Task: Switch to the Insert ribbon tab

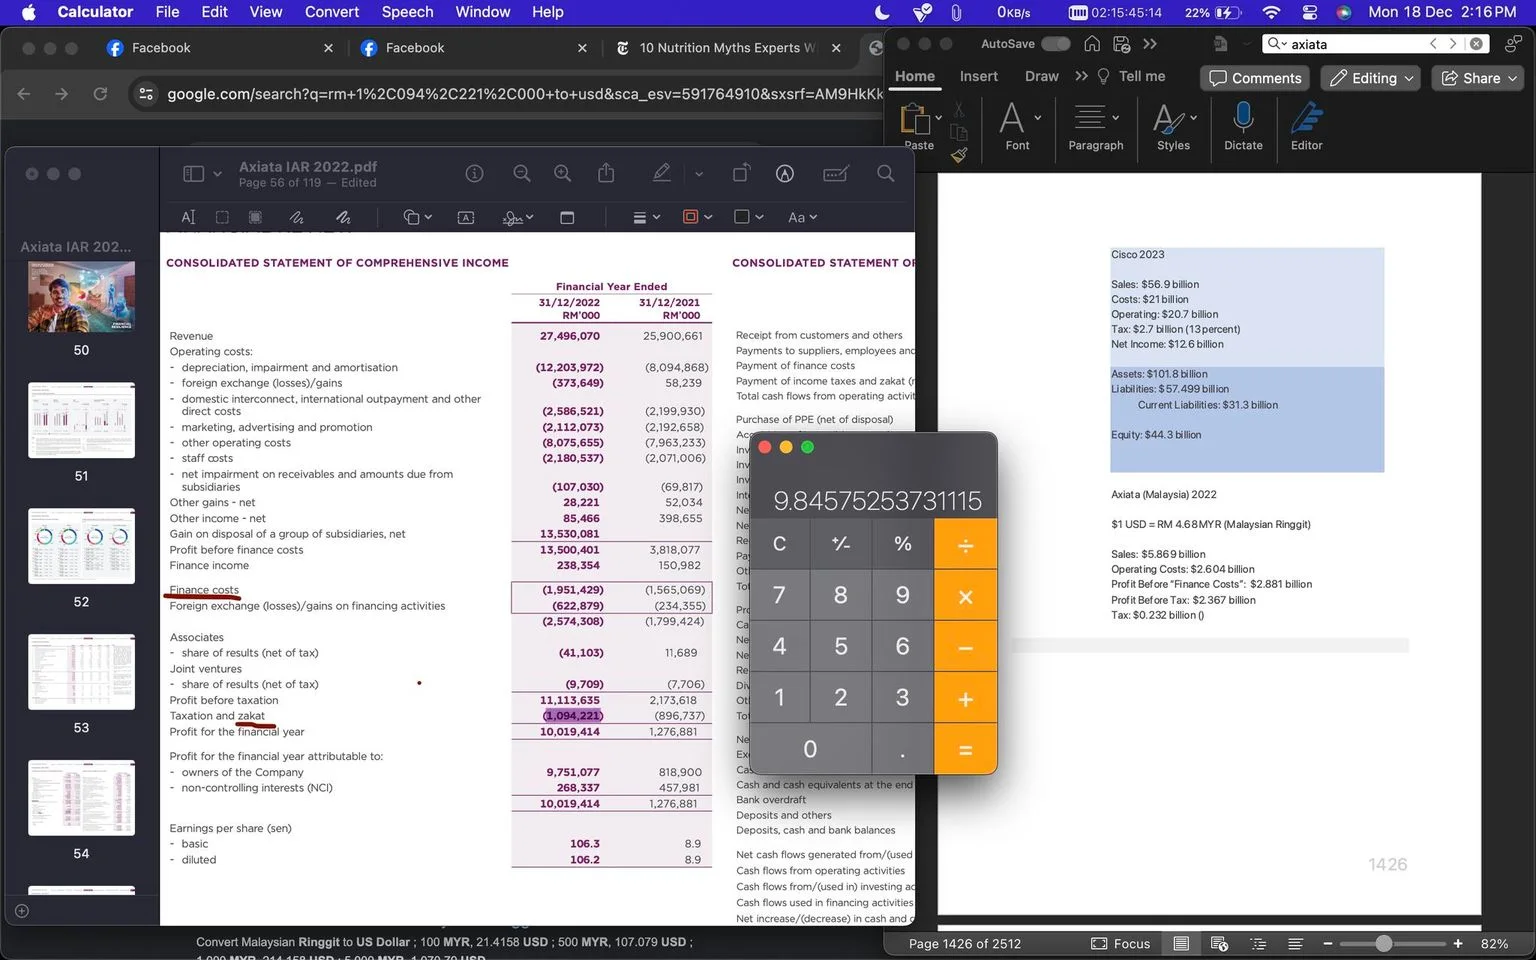Action: pyautogui.click(x=978, y=76)
